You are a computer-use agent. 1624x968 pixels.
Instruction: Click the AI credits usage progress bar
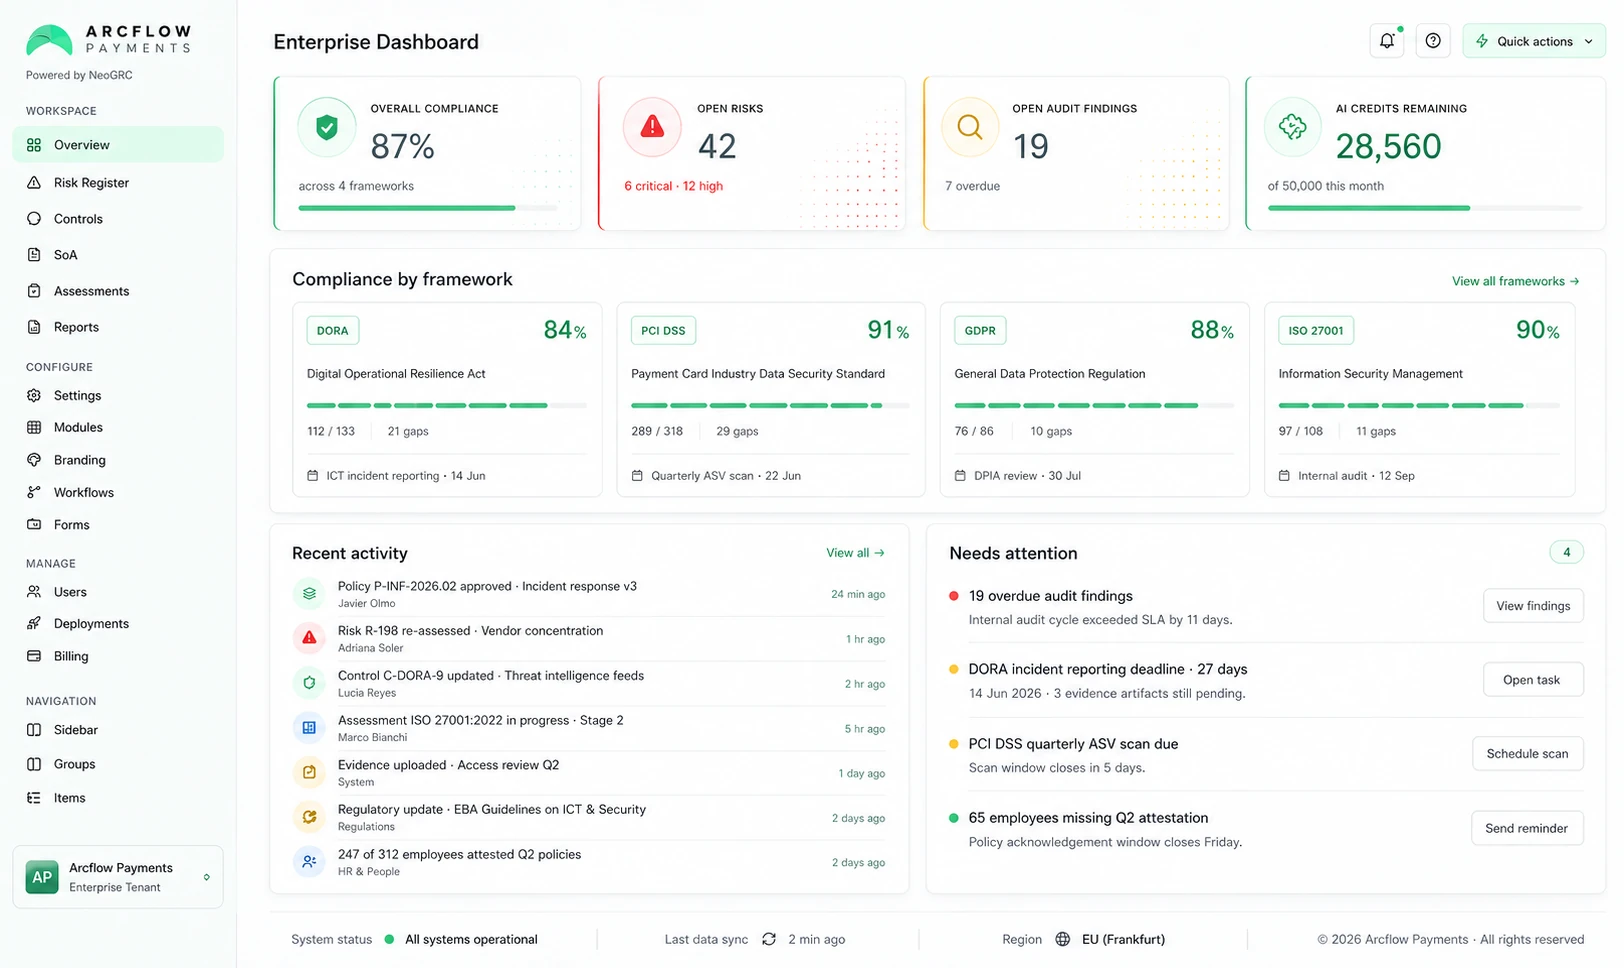coord(1425,208)
